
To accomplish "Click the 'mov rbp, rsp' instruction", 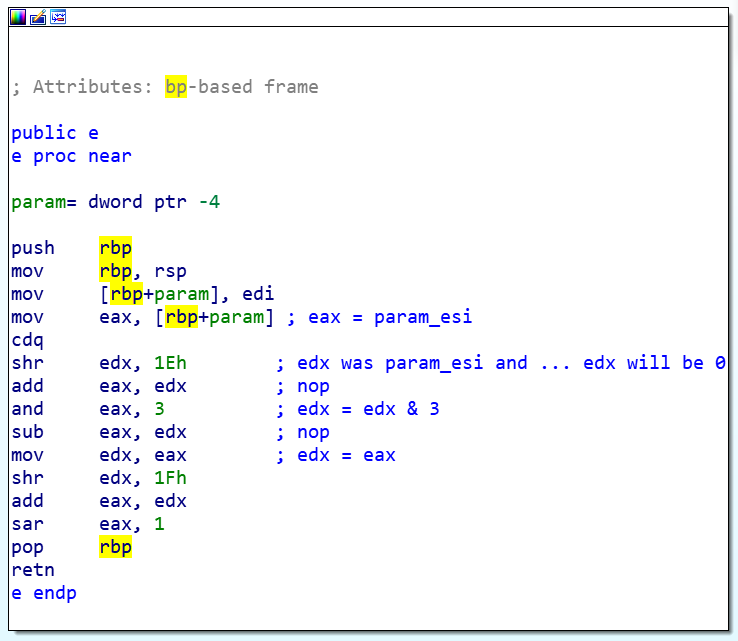I will click(99, 271).
